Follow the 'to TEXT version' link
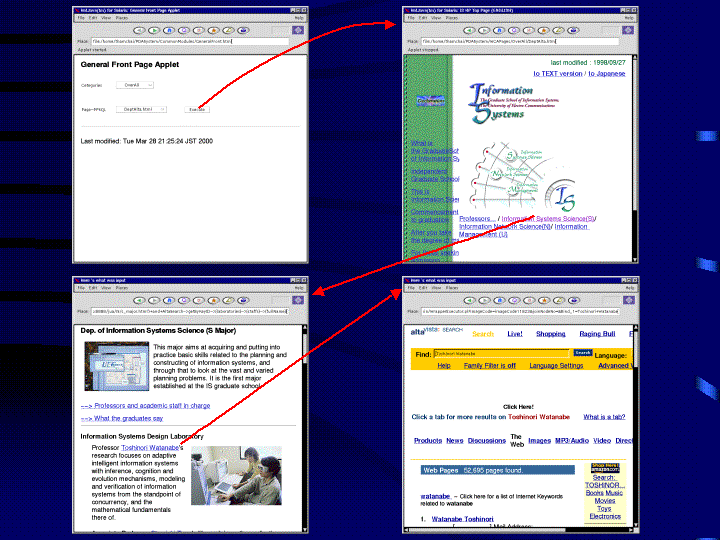 tap(557, 73)
